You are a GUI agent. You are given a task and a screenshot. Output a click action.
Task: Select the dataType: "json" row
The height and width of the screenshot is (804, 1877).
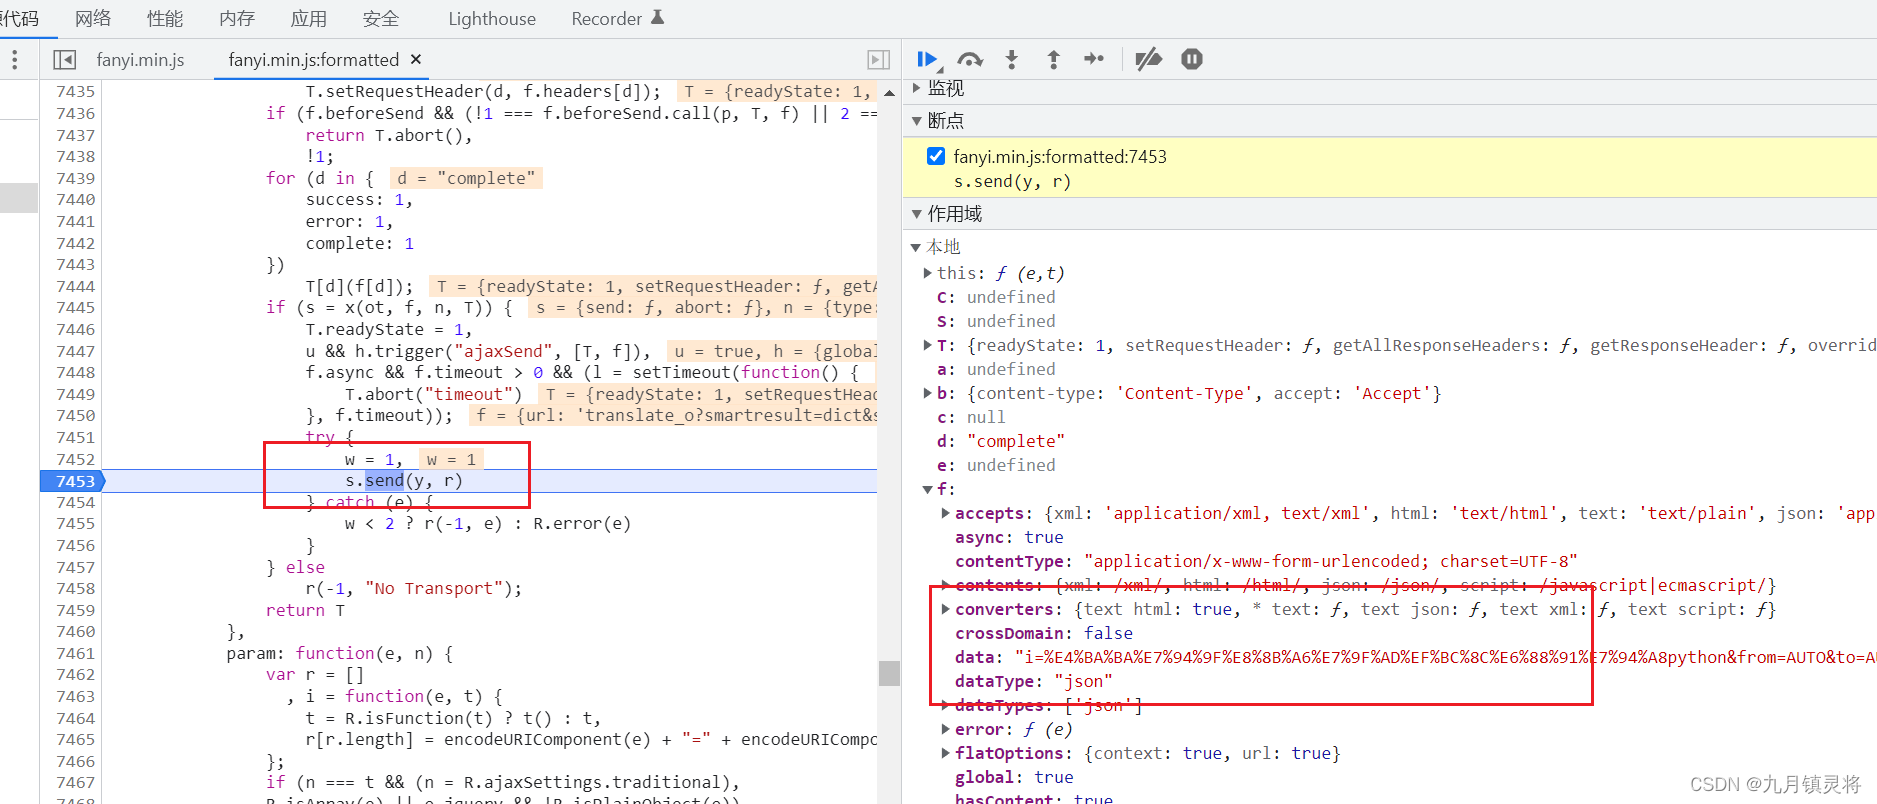coord(1033,681)
